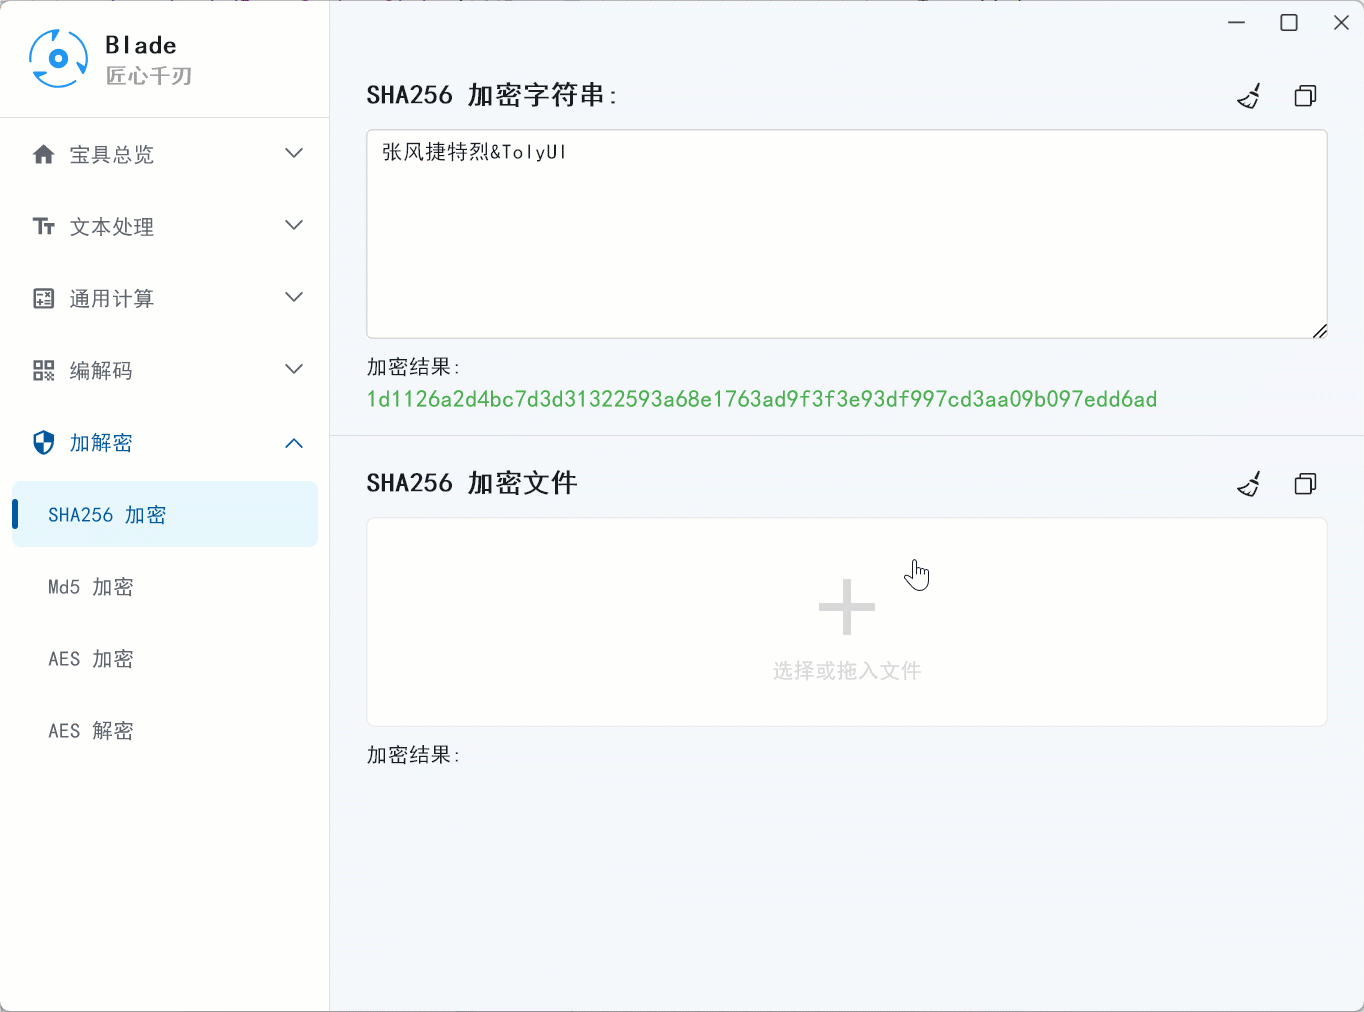Select the green SHA256 hash result text
1364x1012 pixels.
(762, 399)
